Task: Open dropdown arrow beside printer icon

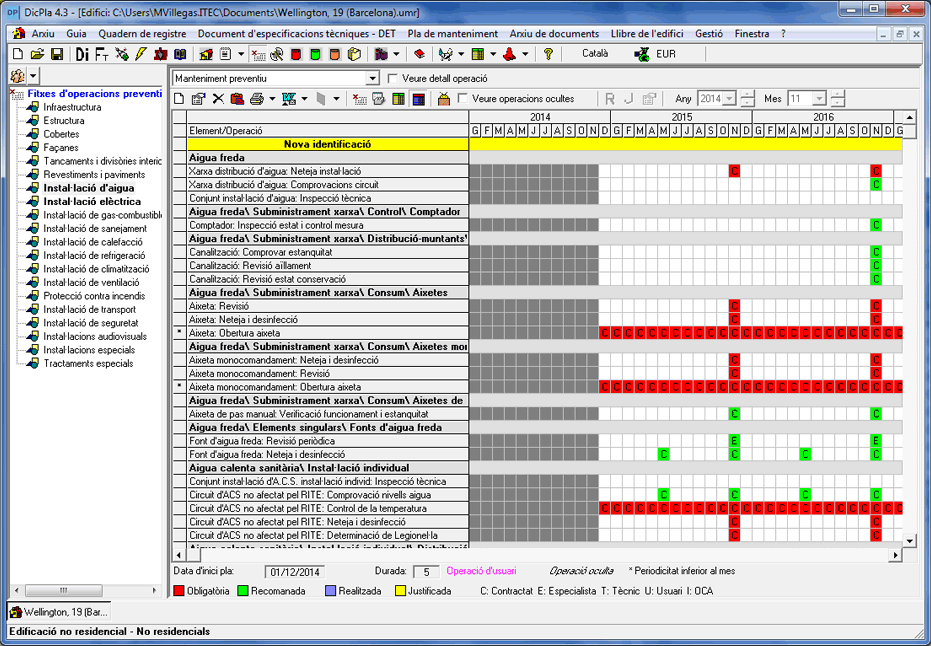Action: [x=271, y=99]
